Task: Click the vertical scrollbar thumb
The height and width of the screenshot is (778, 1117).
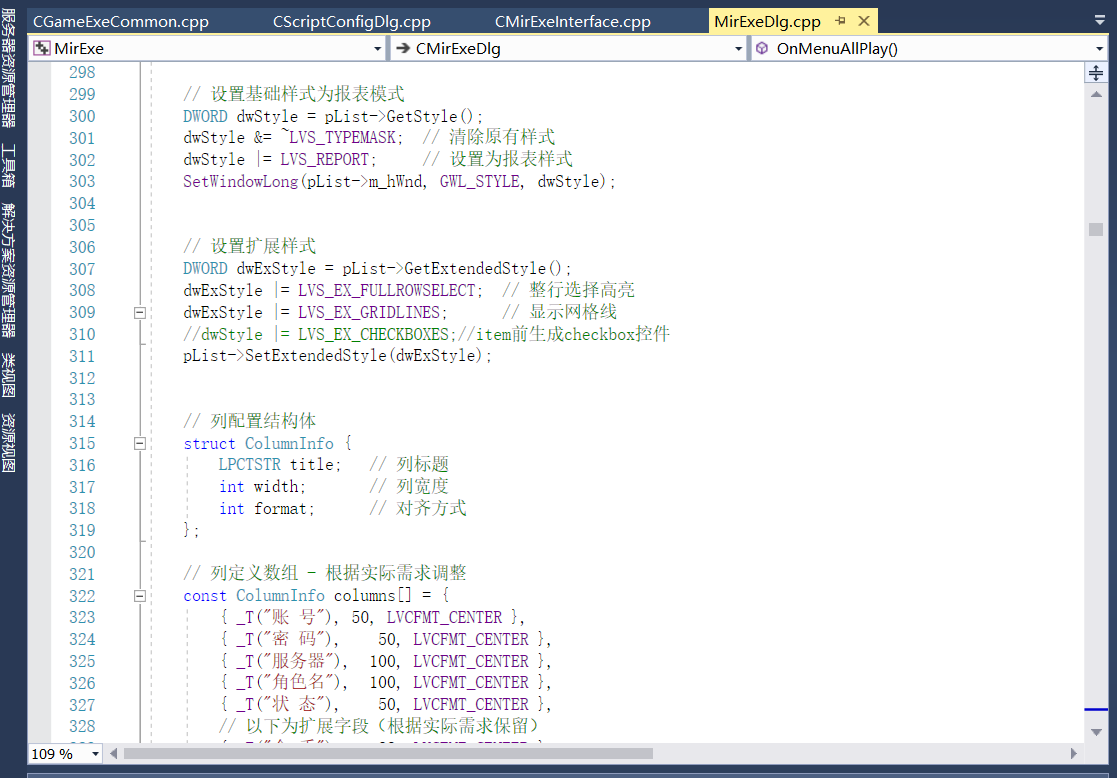Action: [1096, 229]
